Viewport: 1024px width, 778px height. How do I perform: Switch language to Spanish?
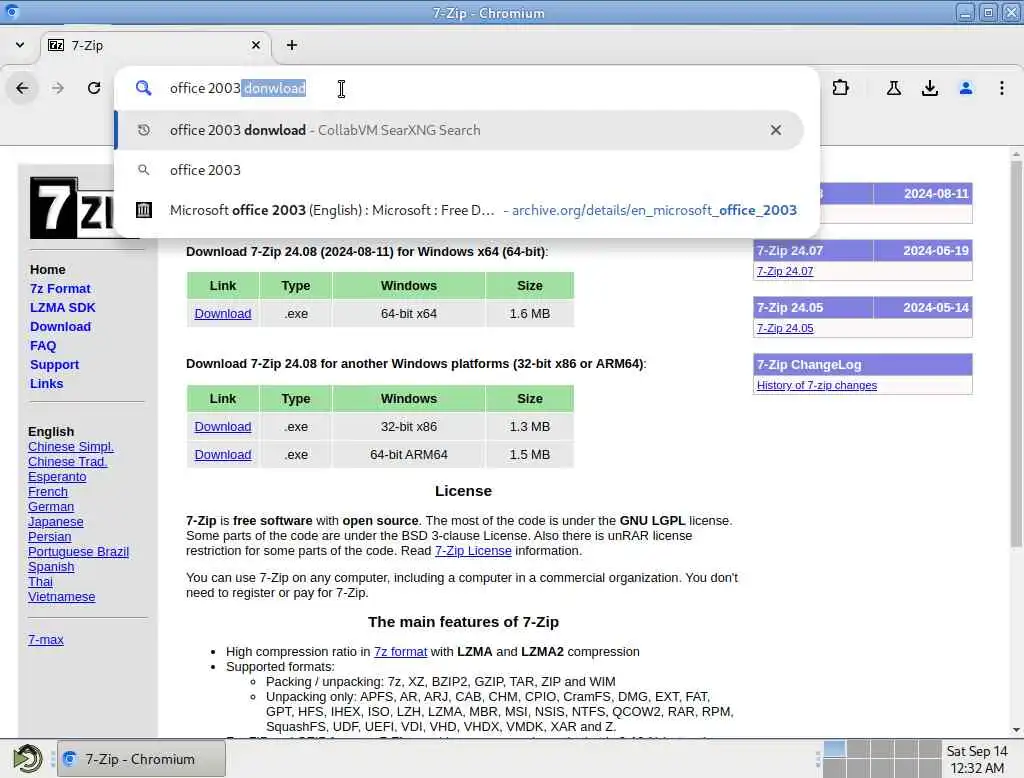[51, 567]
